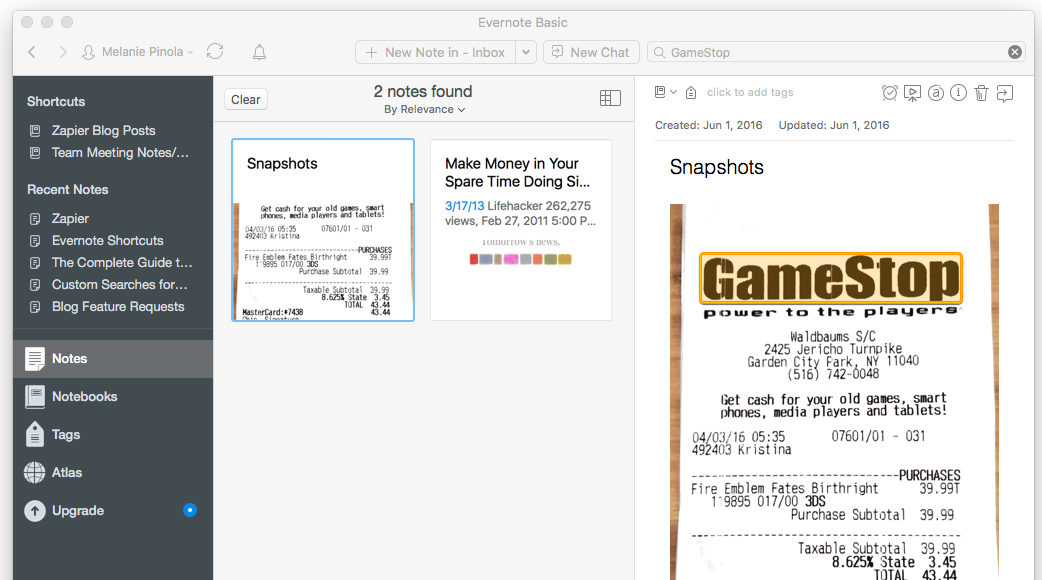This screenshot has width=1042, height=580.
Task: Show note info icon
Action: coord(958,93)
